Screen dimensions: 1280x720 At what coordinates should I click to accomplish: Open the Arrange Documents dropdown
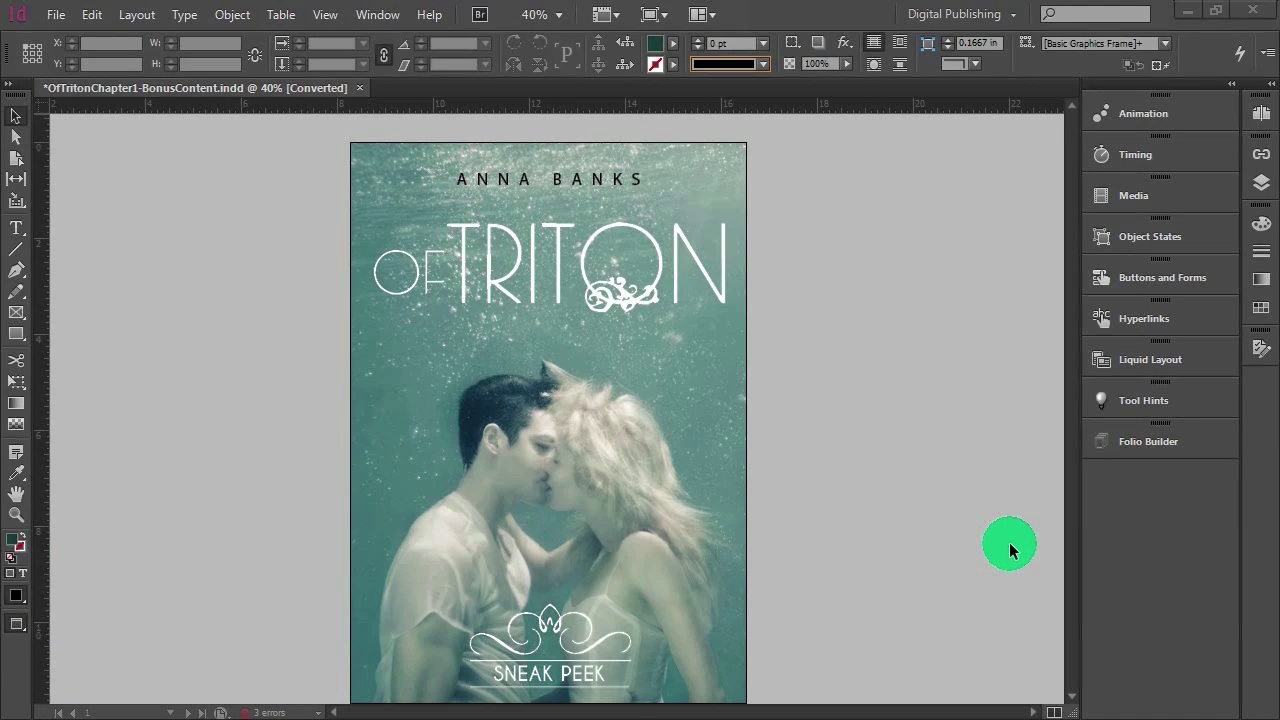click(x=702, y=14)
